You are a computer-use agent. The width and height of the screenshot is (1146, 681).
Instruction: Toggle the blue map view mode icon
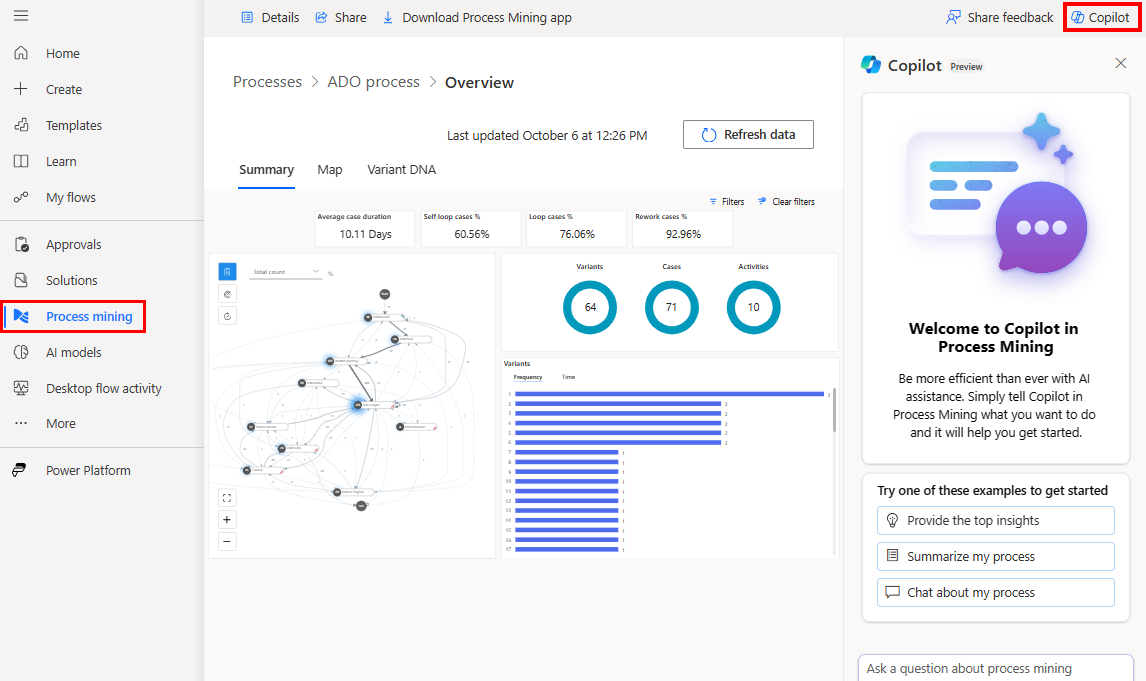[x=227, y=271]
